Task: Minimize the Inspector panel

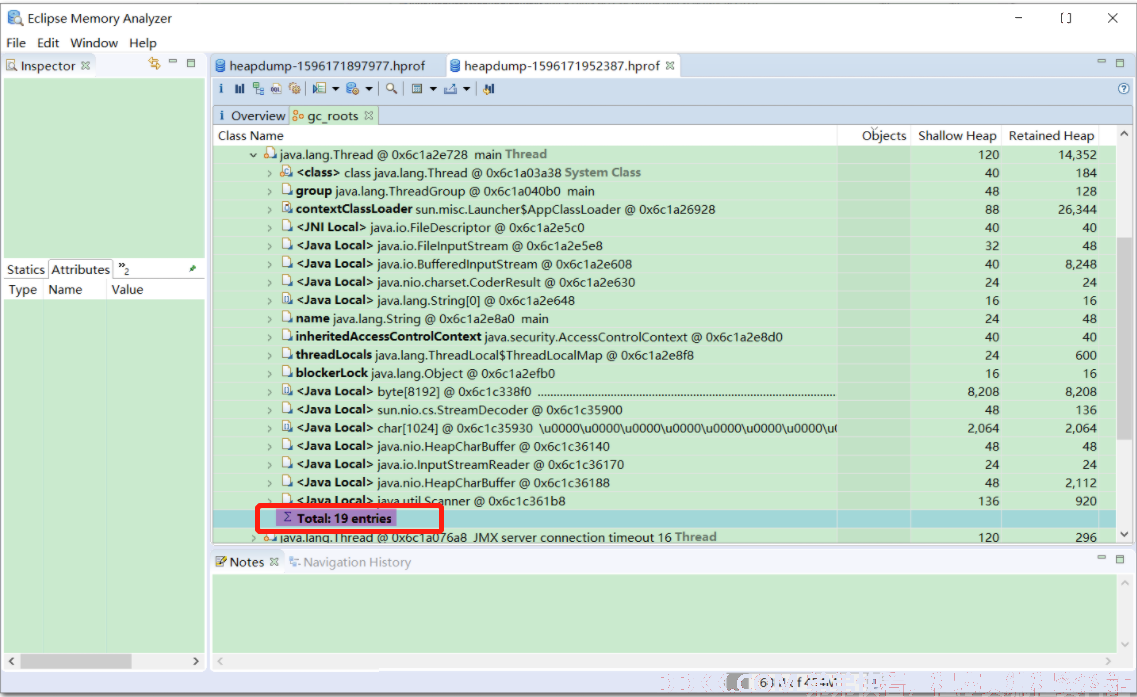Action: click(173, 62)
